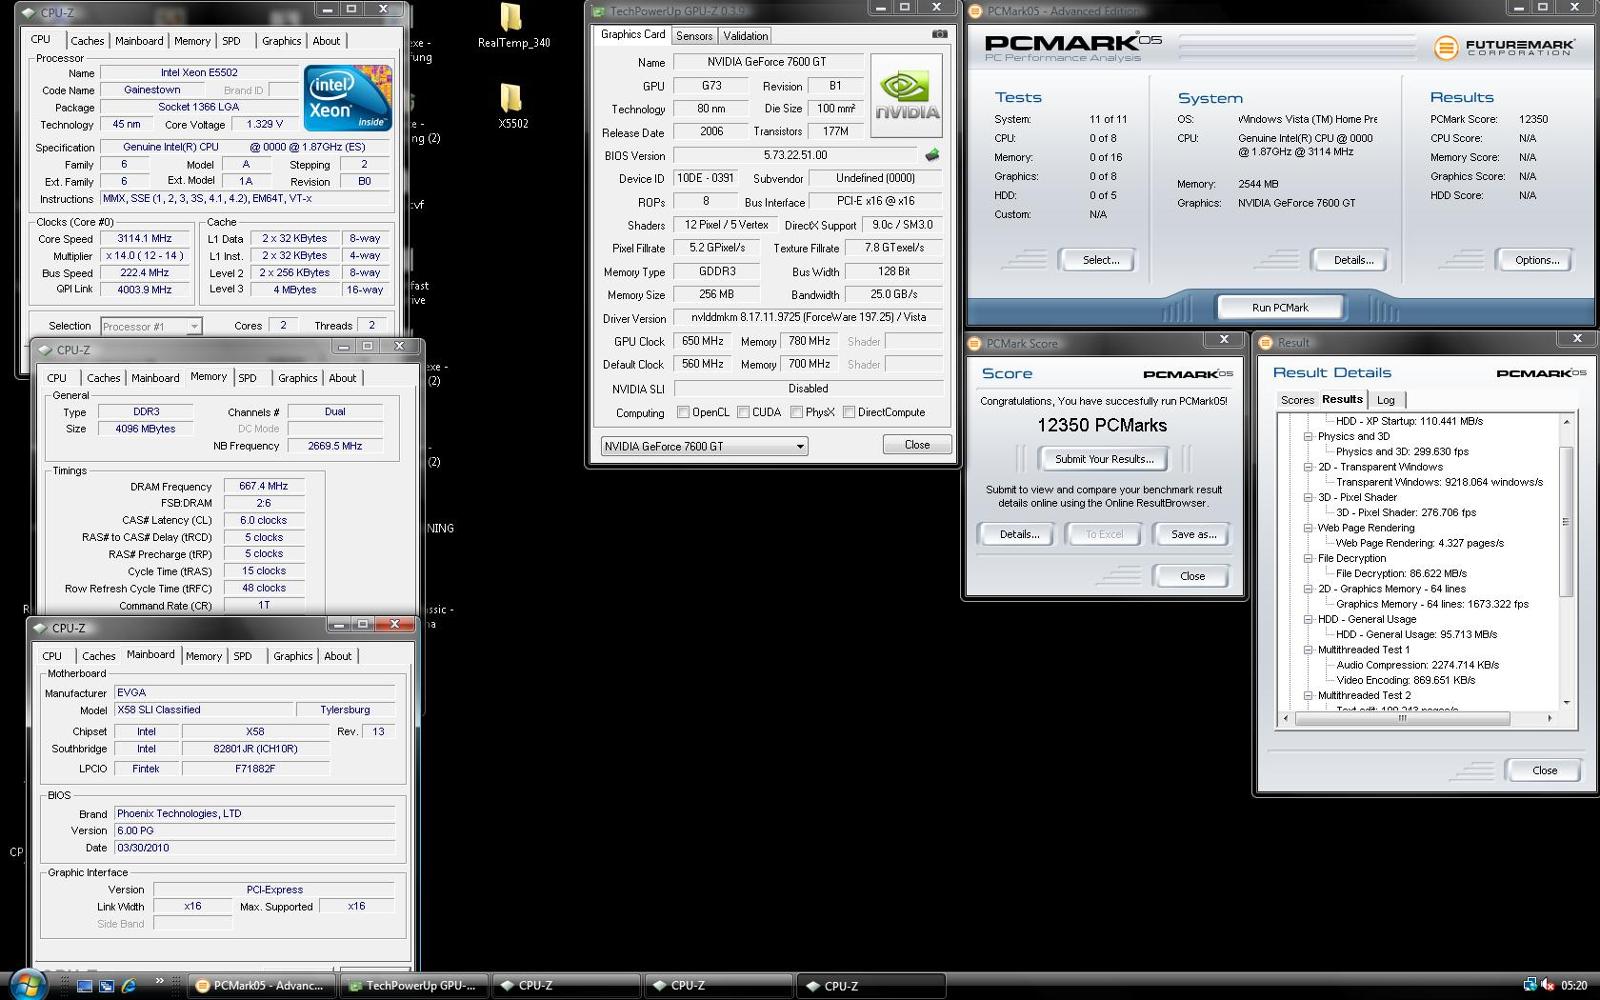Open Caches tab in CPU-Z Memory window

(x=103, y=378)
